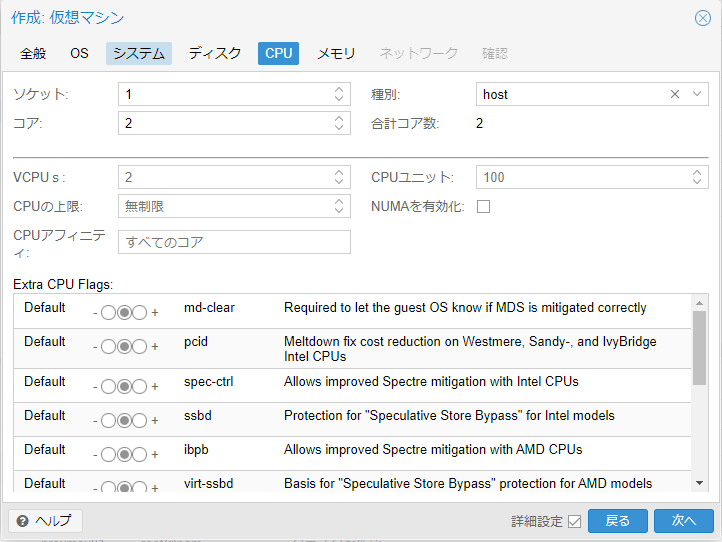Click the ソケット spinner arrows
722x542 pixels.
(x=339, y=94)
